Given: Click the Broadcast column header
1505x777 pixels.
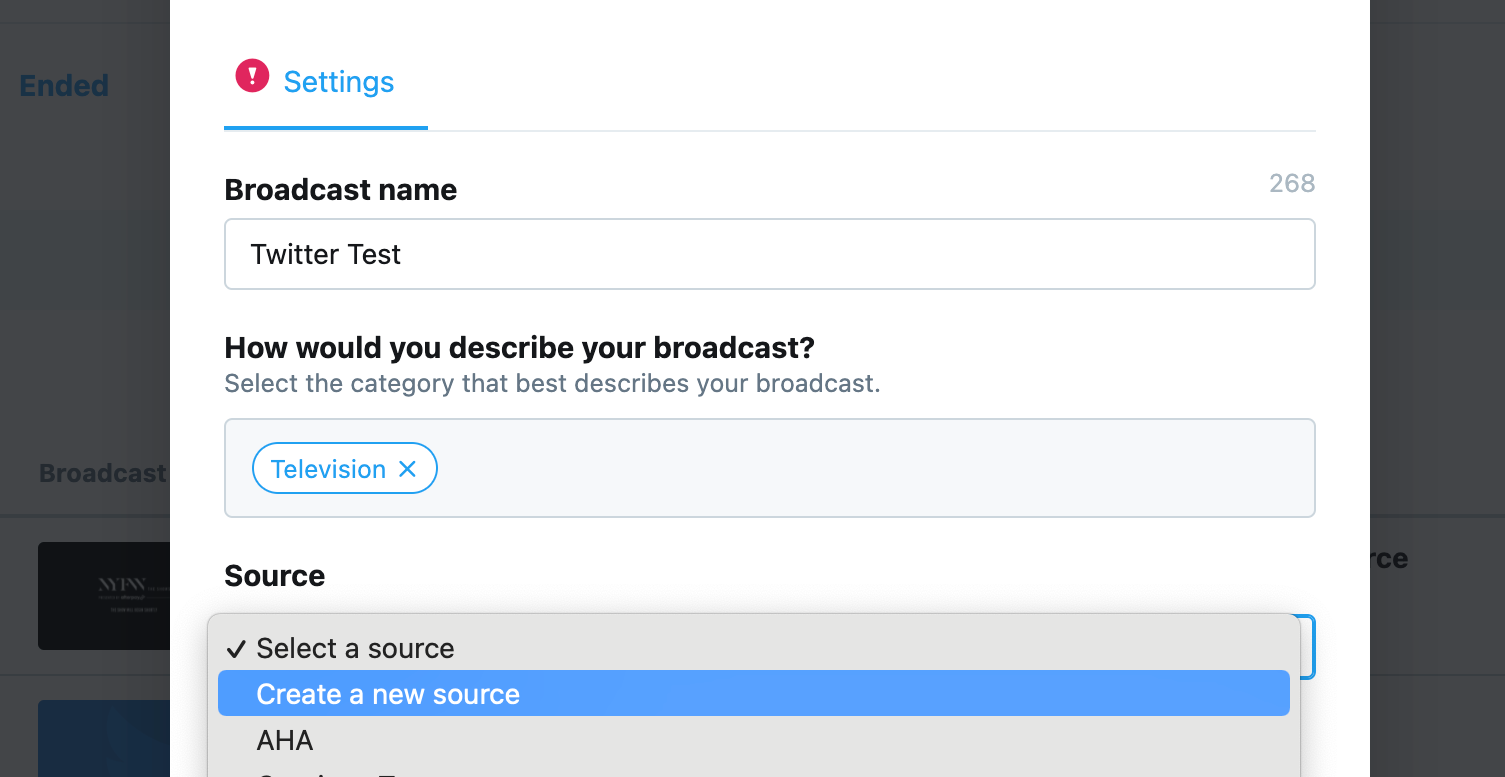Looking at the screenshot, I should point(102,473).
